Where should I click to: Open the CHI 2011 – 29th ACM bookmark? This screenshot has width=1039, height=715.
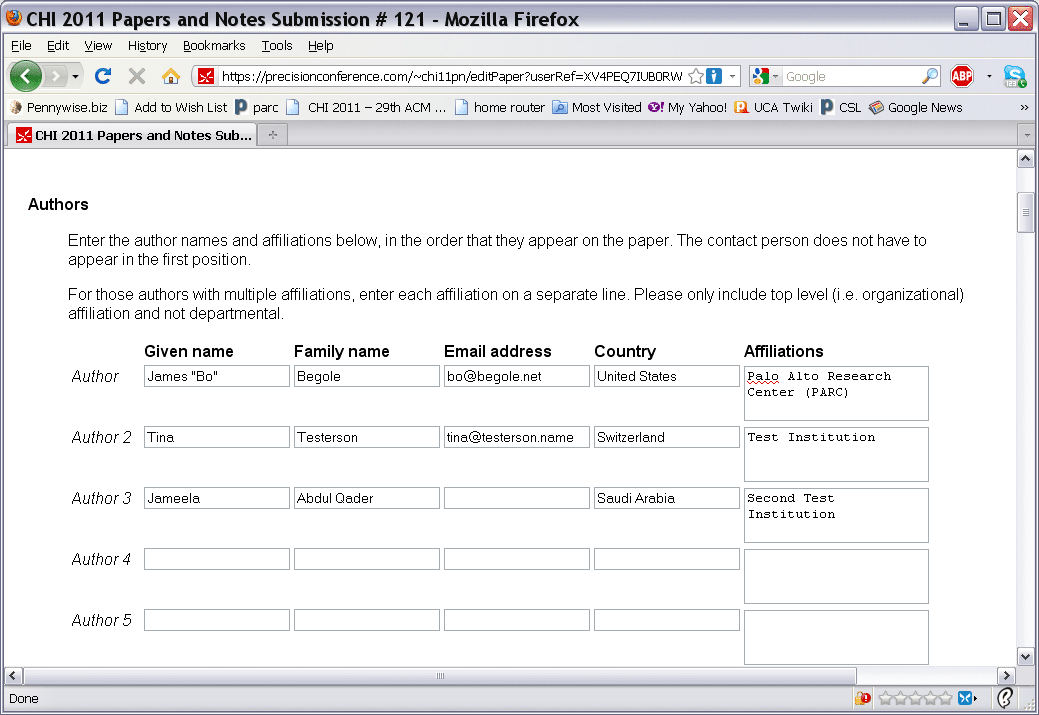pyautogui.click(x=367, y=107)
